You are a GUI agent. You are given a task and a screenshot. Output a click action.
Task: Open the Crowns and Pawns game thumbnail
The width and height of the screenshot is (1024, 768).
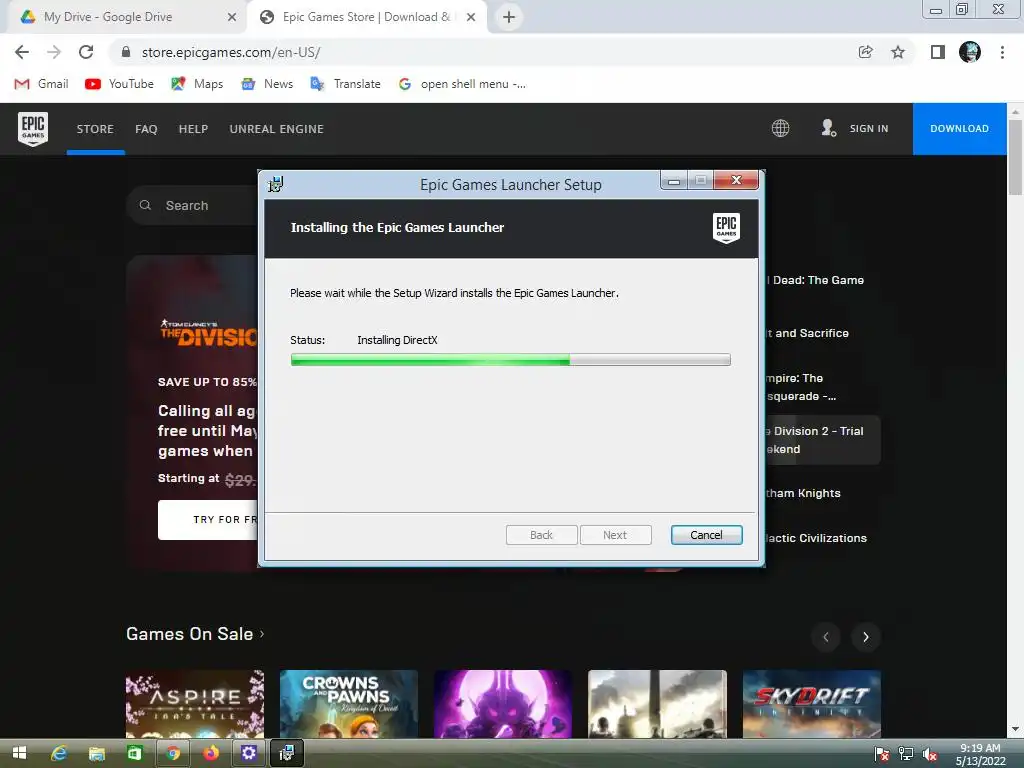tap(349, 704)
